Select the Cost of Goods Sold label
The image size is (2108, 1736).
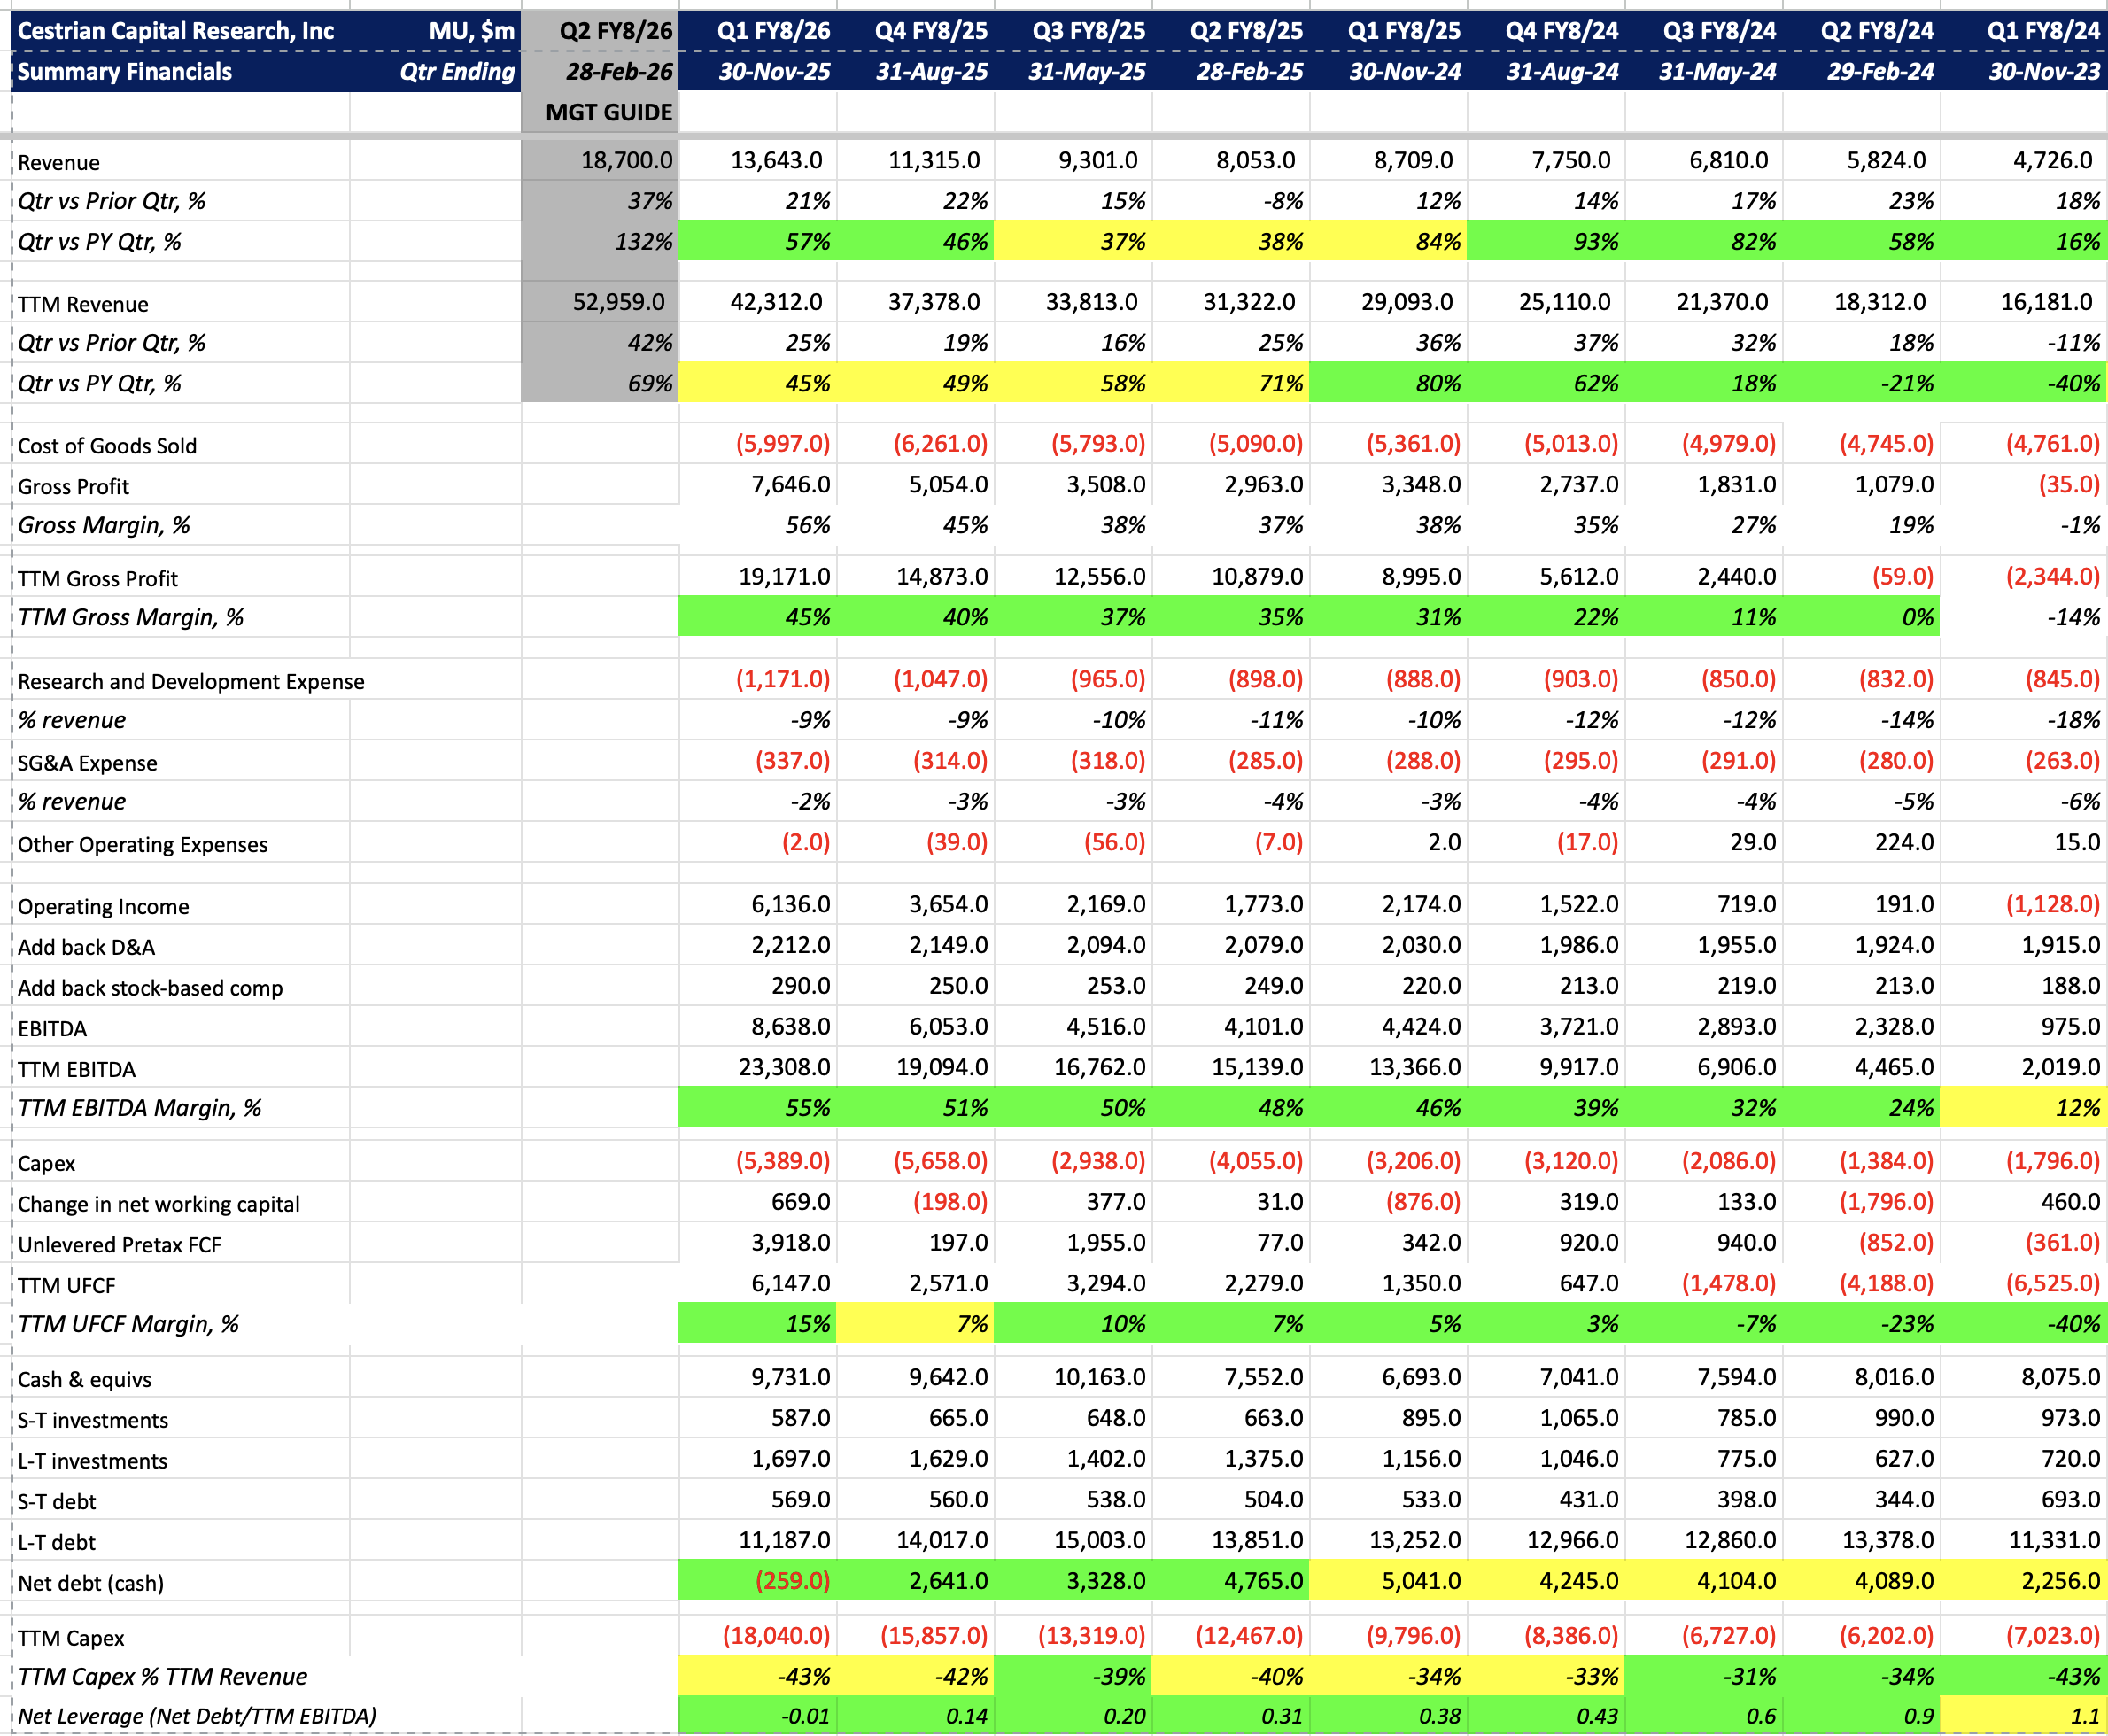107,446
